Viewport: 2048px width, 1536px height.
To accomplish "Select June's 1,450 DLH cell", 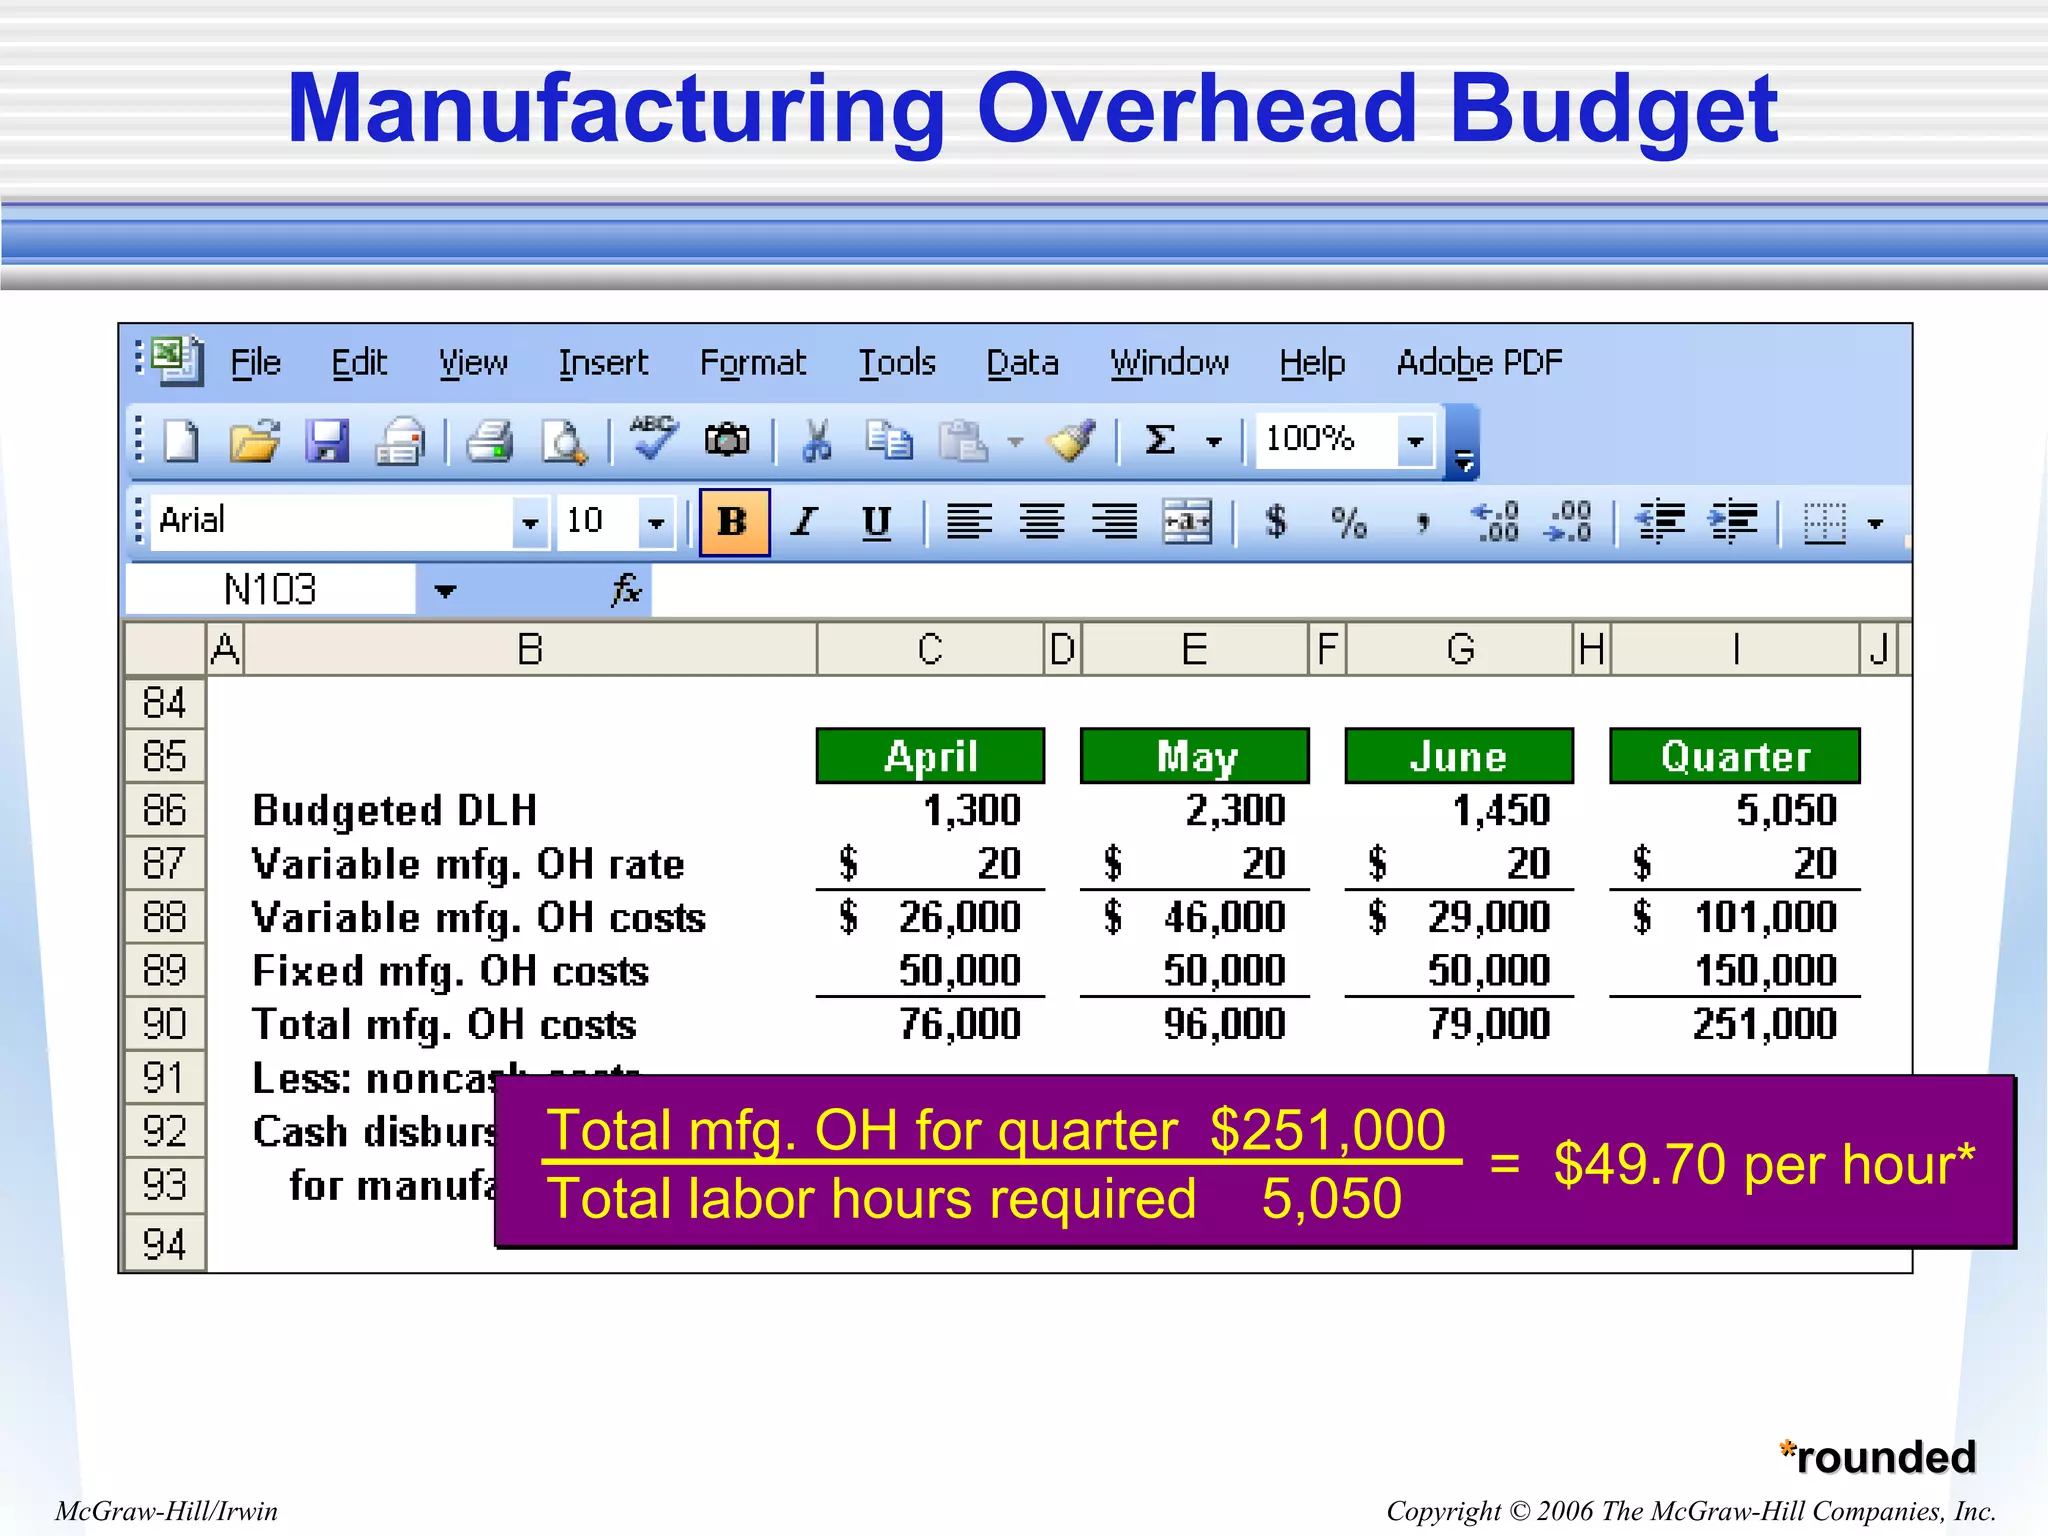I will 1460,810.
